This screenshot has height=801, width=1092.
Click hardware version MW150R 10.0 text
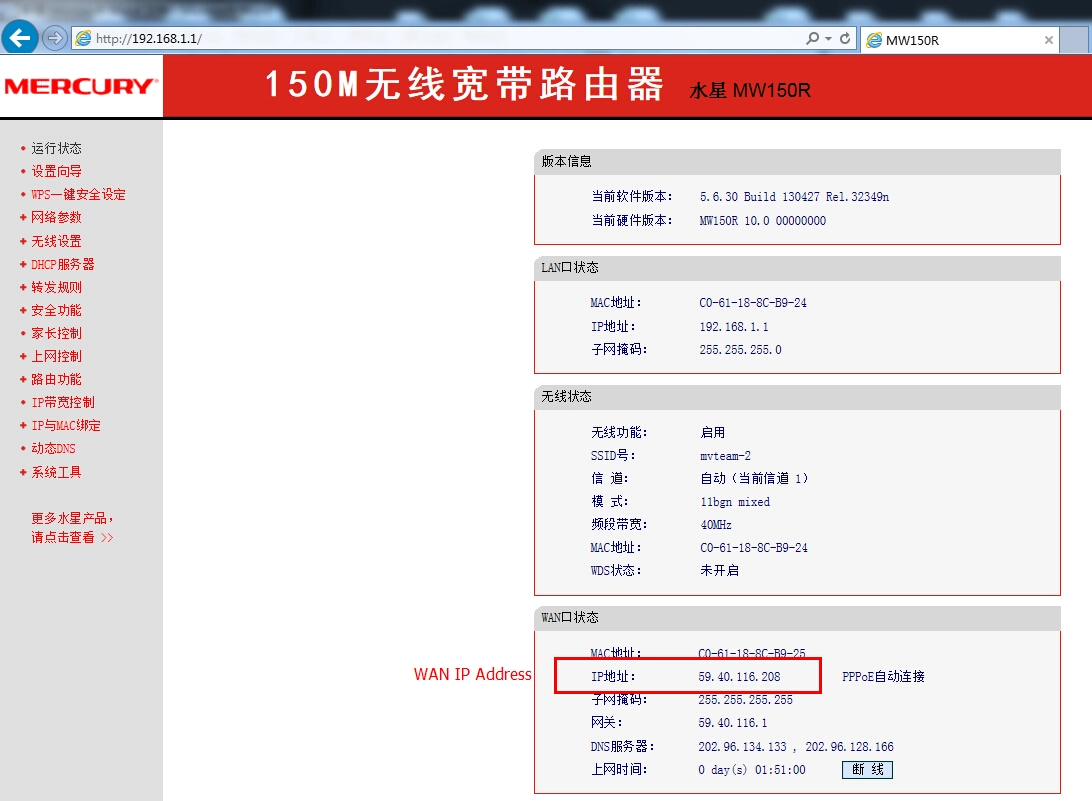tap(763, 221)
